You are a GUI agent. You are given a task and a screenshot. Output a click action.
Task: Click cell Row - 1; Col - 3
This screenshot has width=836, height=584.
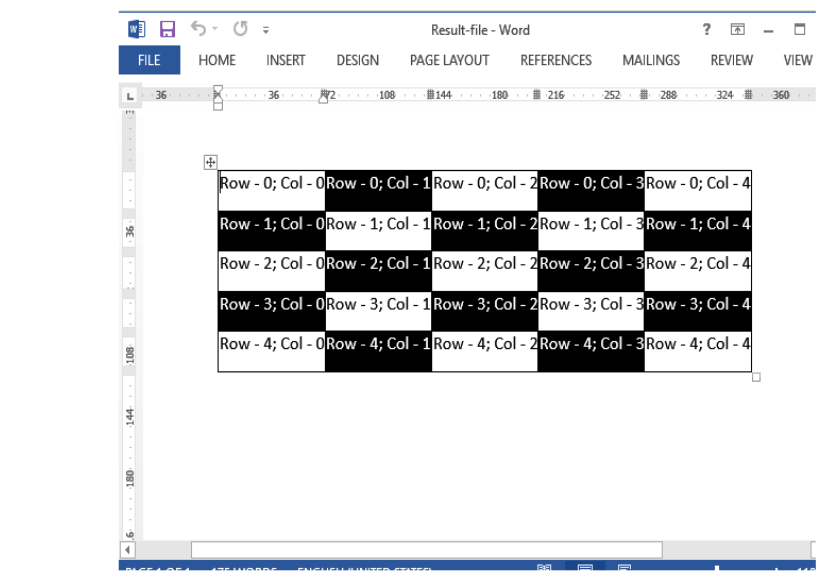(x=591, y=230)
